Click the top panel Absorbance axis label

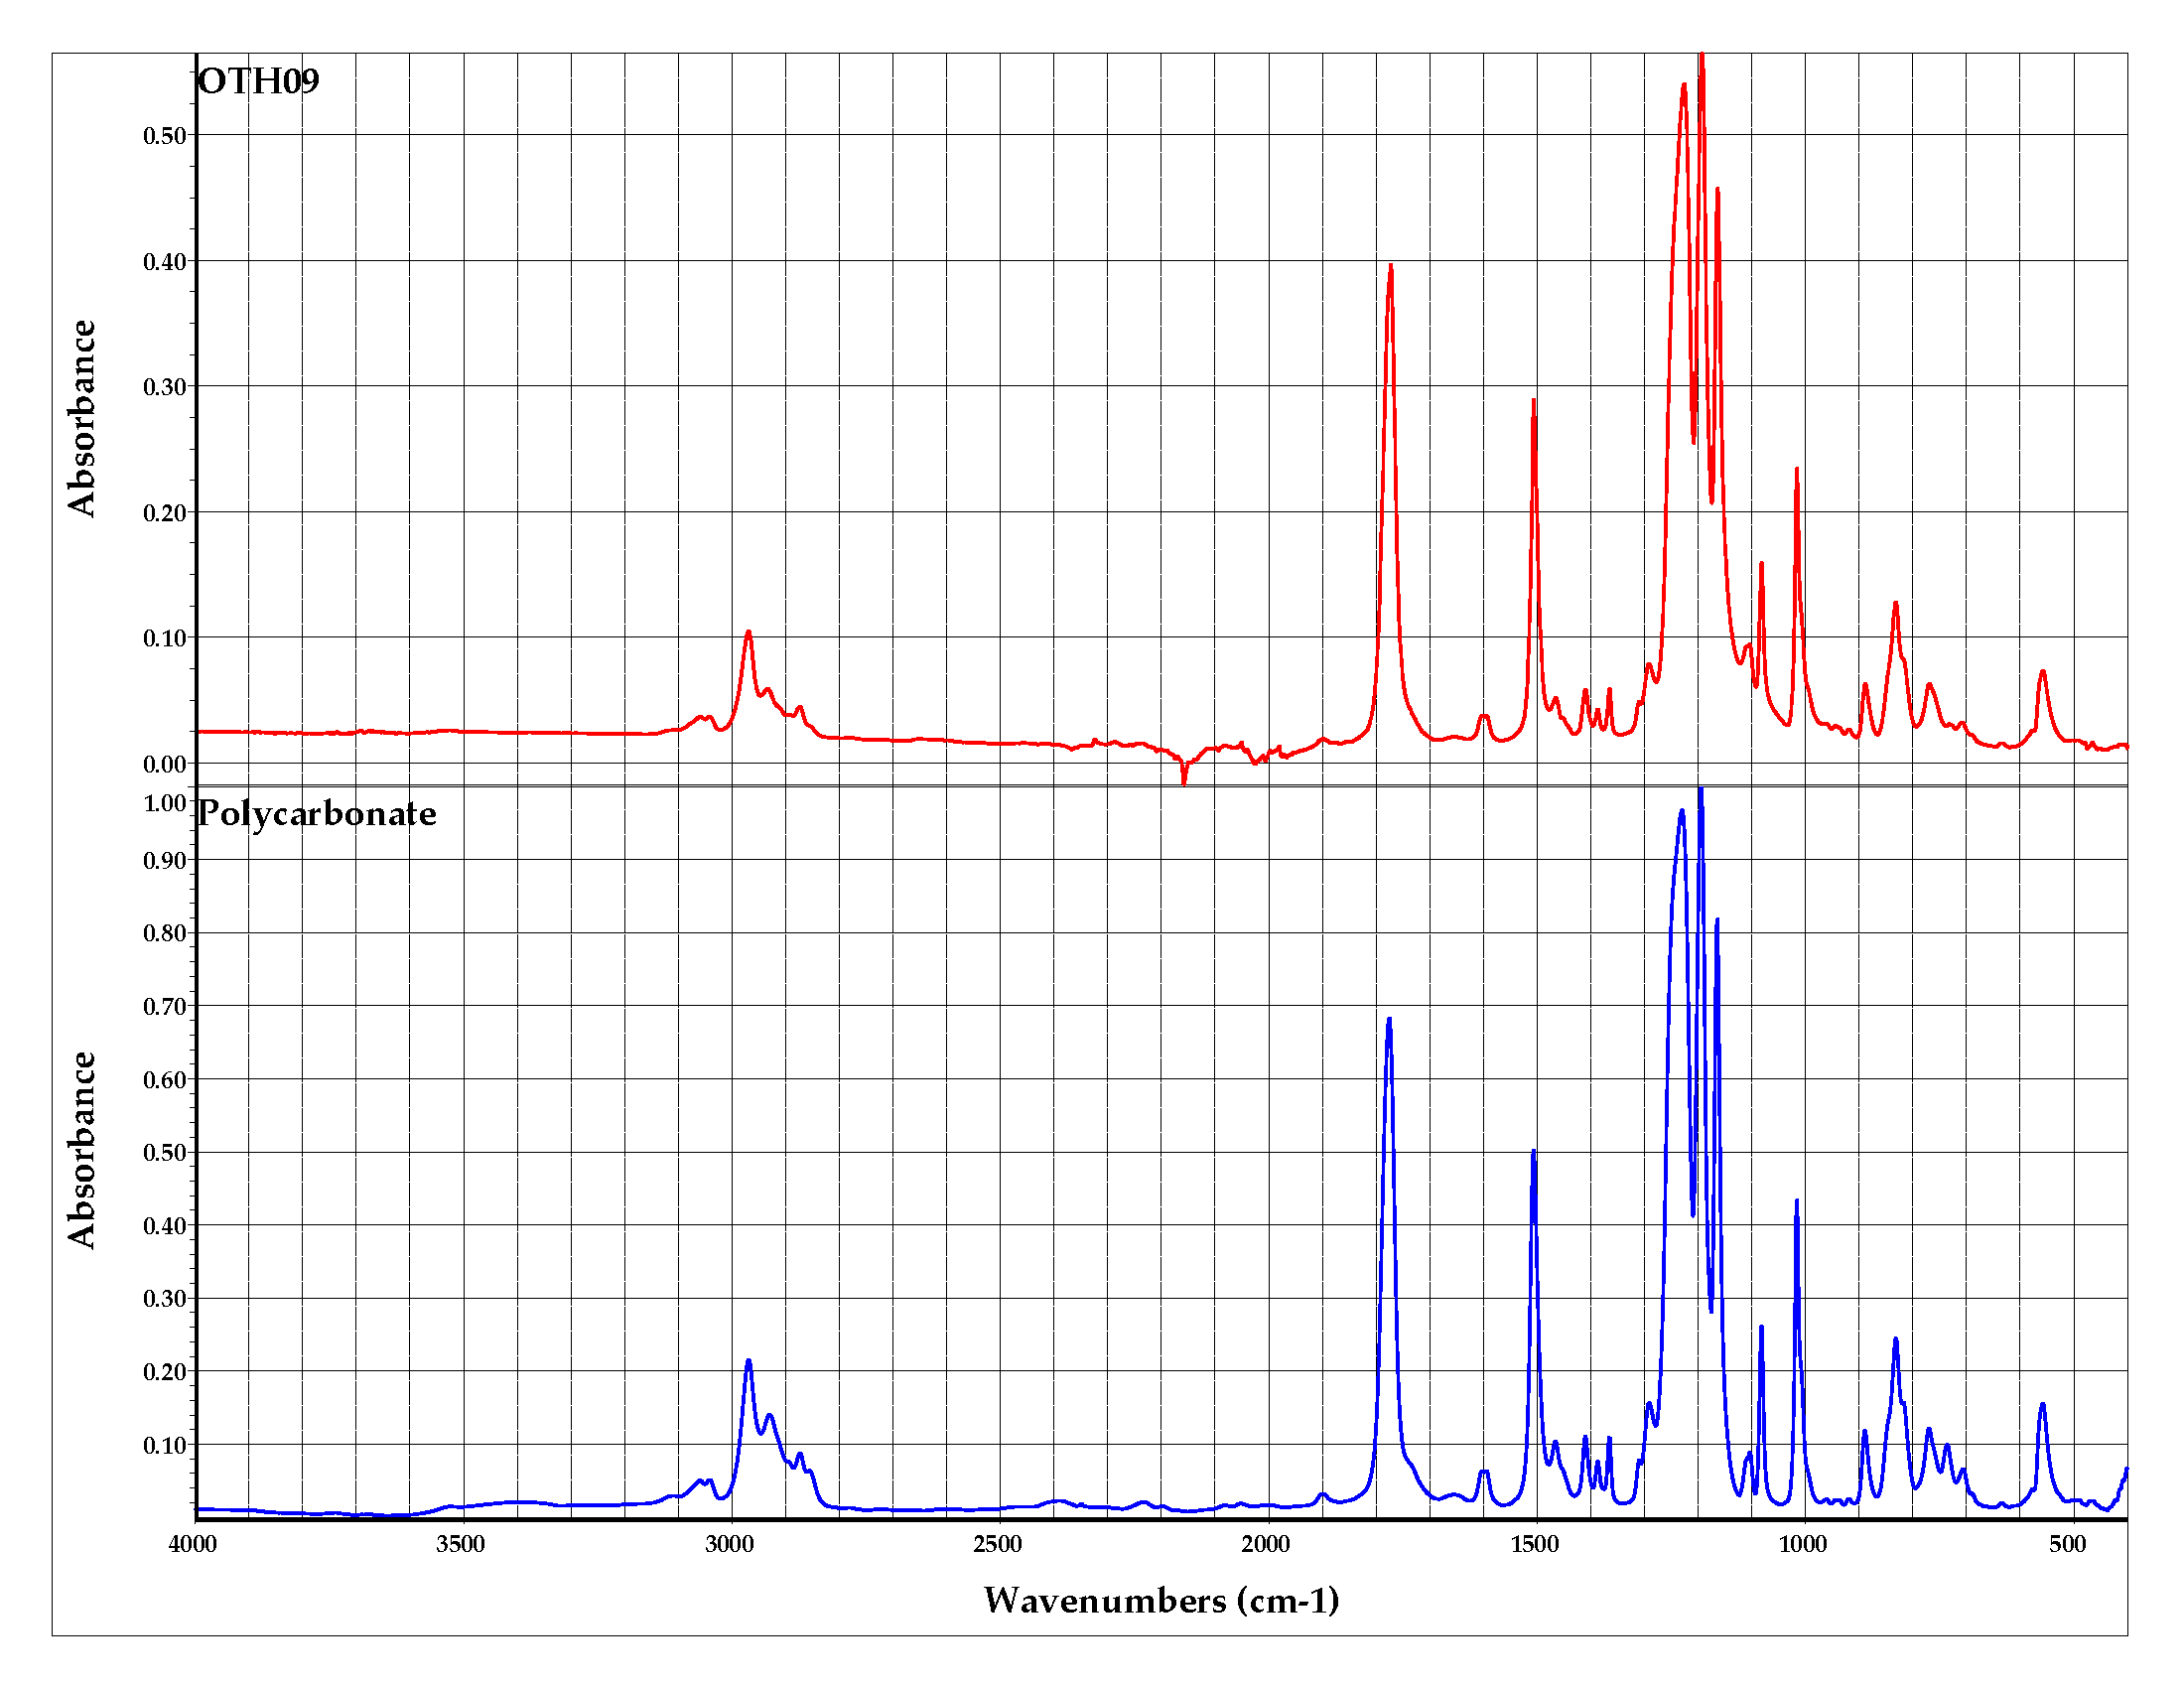[81, 418]
